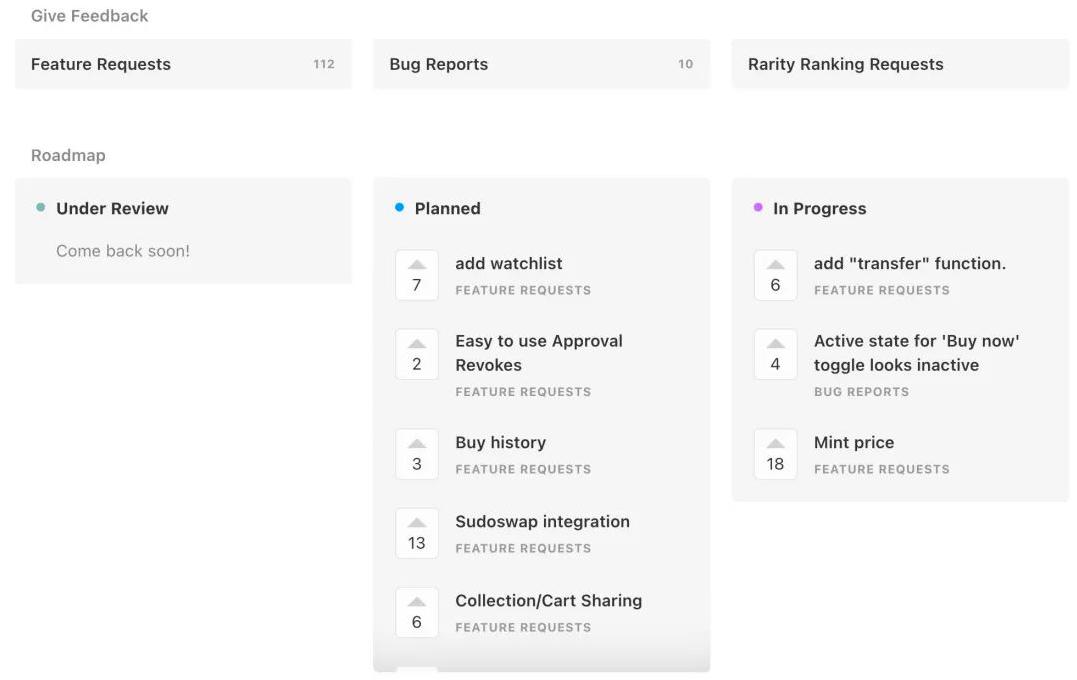Open the 'add watchlist' post title
Viewport: 1077px width, 680px height.
coord(508,264)
